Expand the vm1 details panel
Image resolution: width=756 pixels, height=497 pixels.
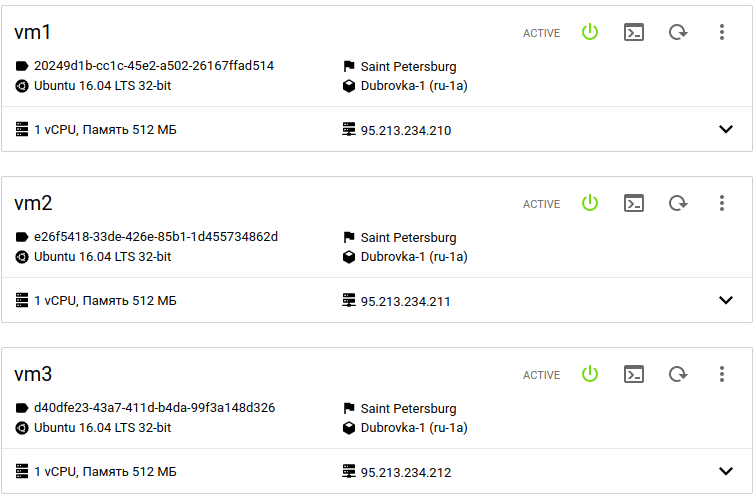pos(726,129)
